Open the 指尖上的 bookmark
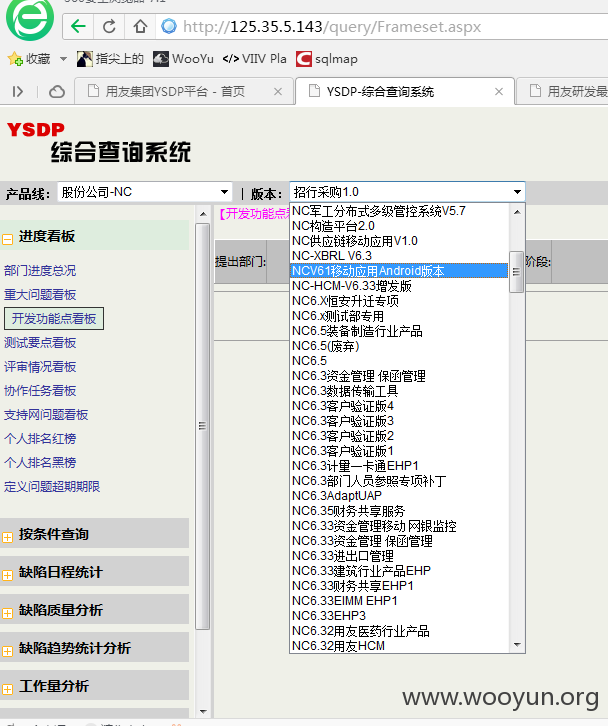608x726 pixels. point(110,59)
